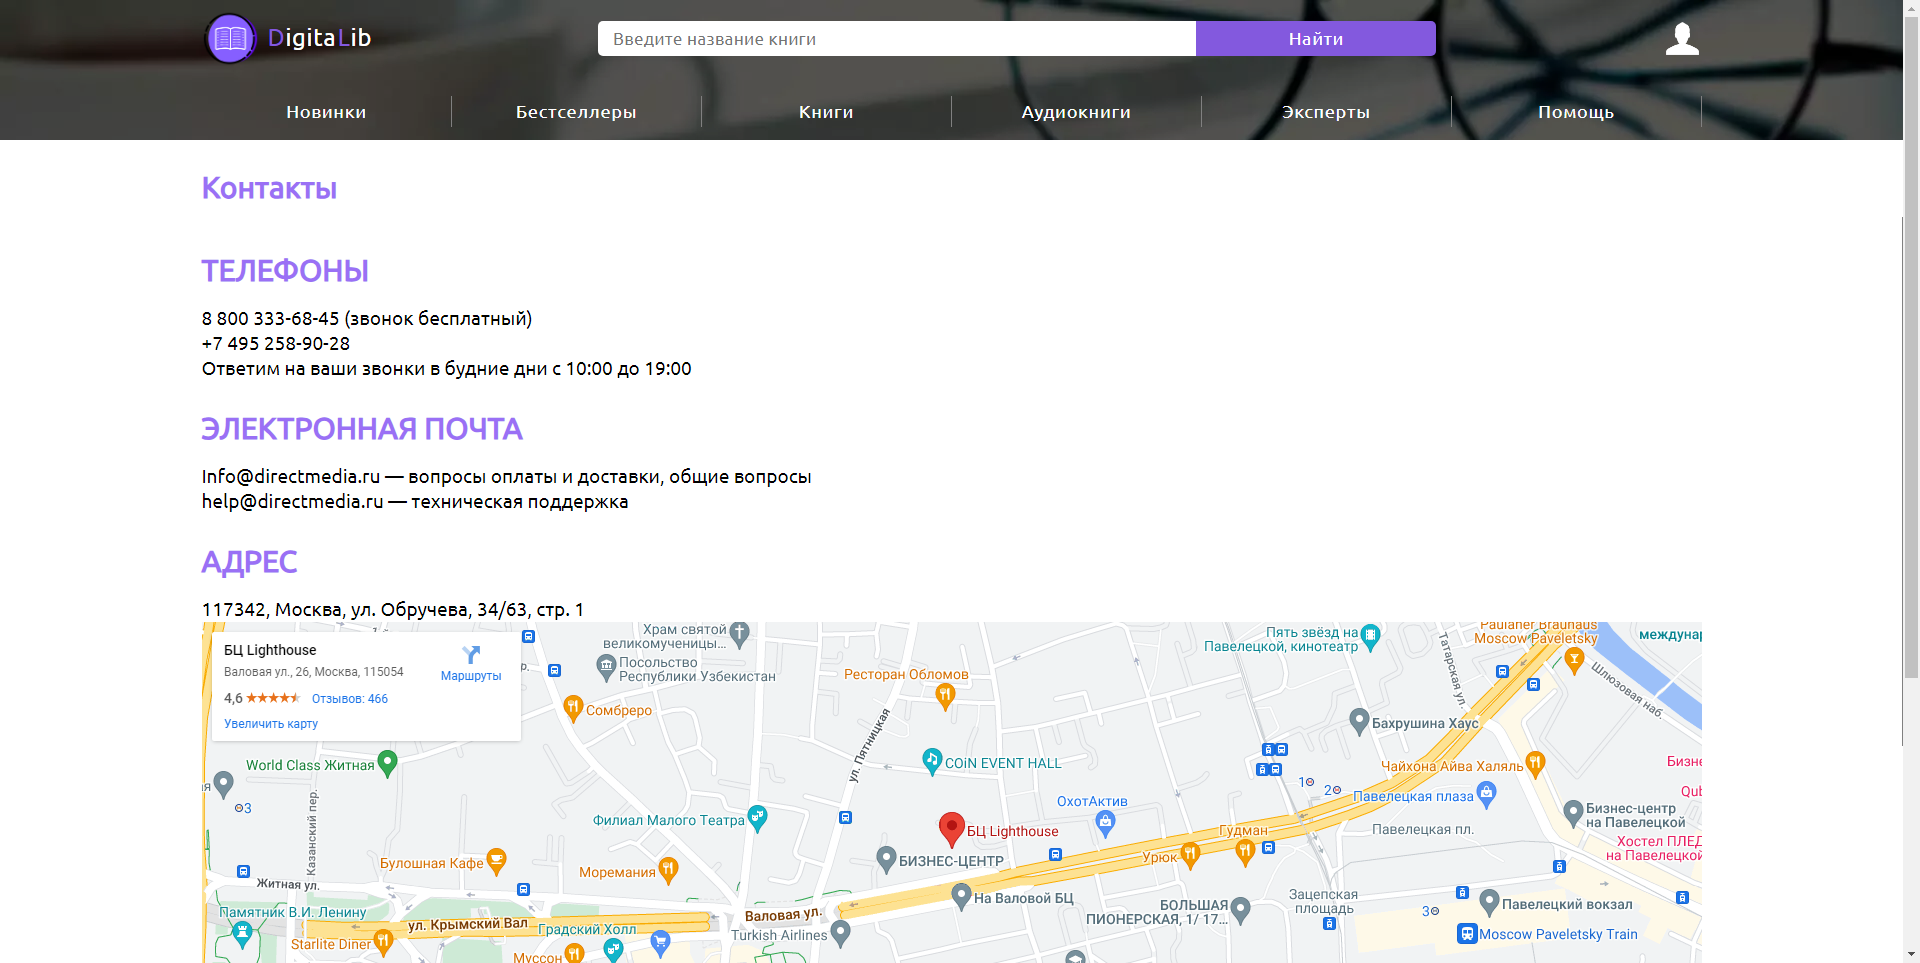
Task: Click the Найти search button
Action: tap(1316, 39)
